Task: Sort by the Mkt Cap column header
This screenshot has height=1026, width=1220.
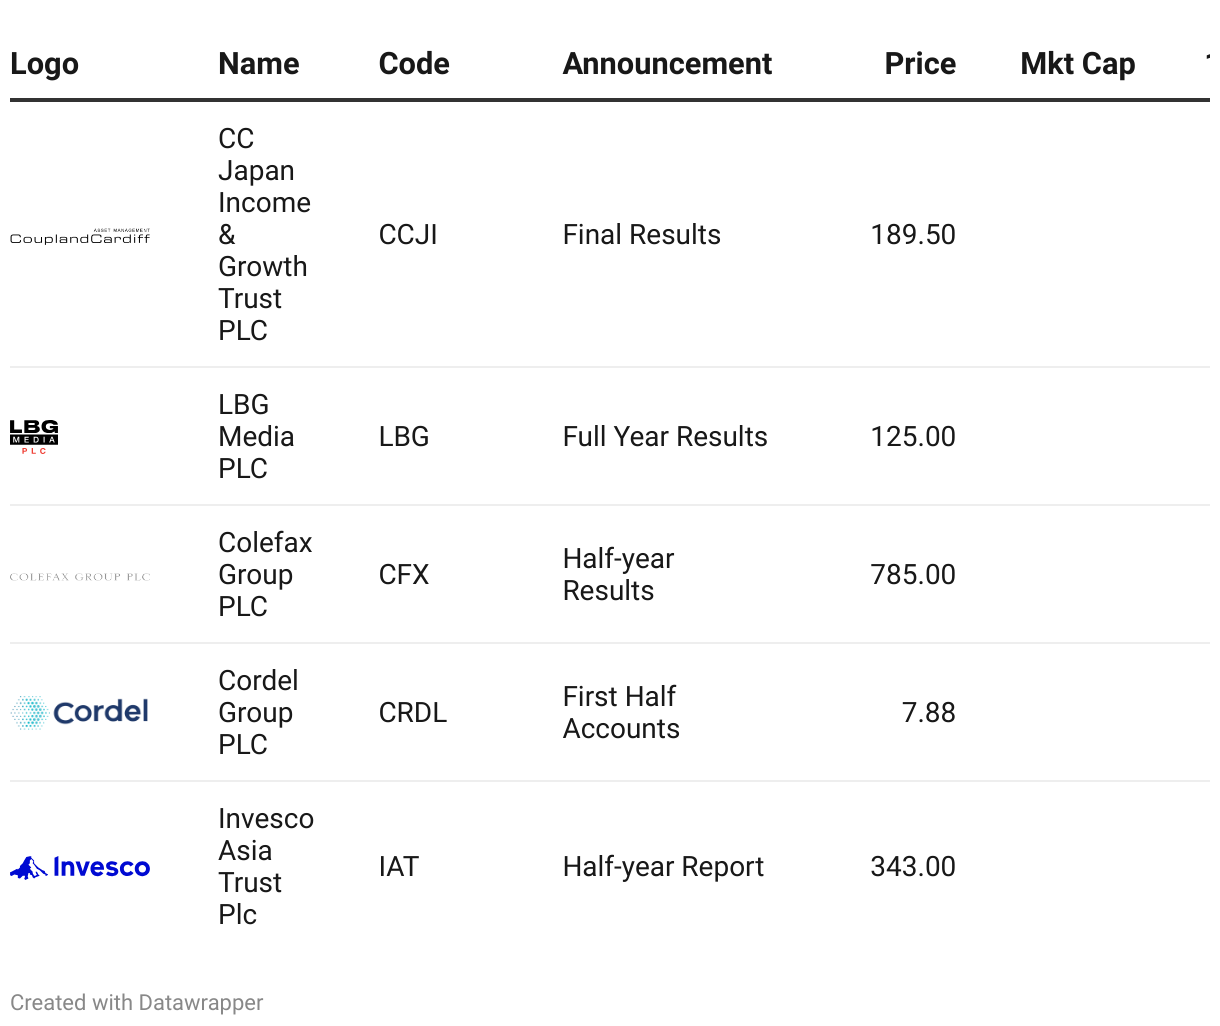Action: tap(1077, 64)
